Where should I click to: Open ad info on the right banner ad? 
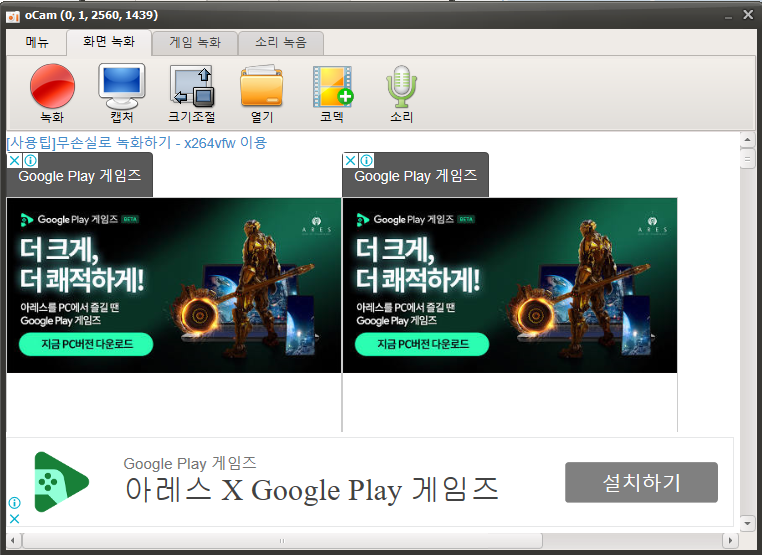point(366,160)
